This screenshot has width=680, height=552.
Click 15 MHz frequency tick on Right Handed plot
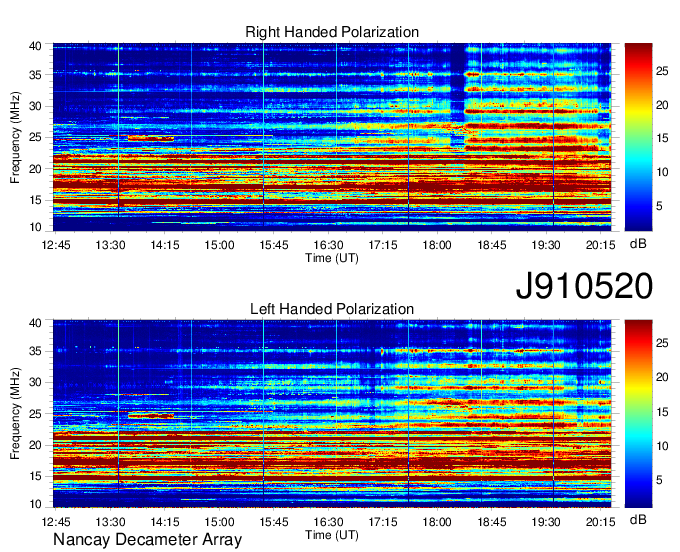(x=35, y=200)
